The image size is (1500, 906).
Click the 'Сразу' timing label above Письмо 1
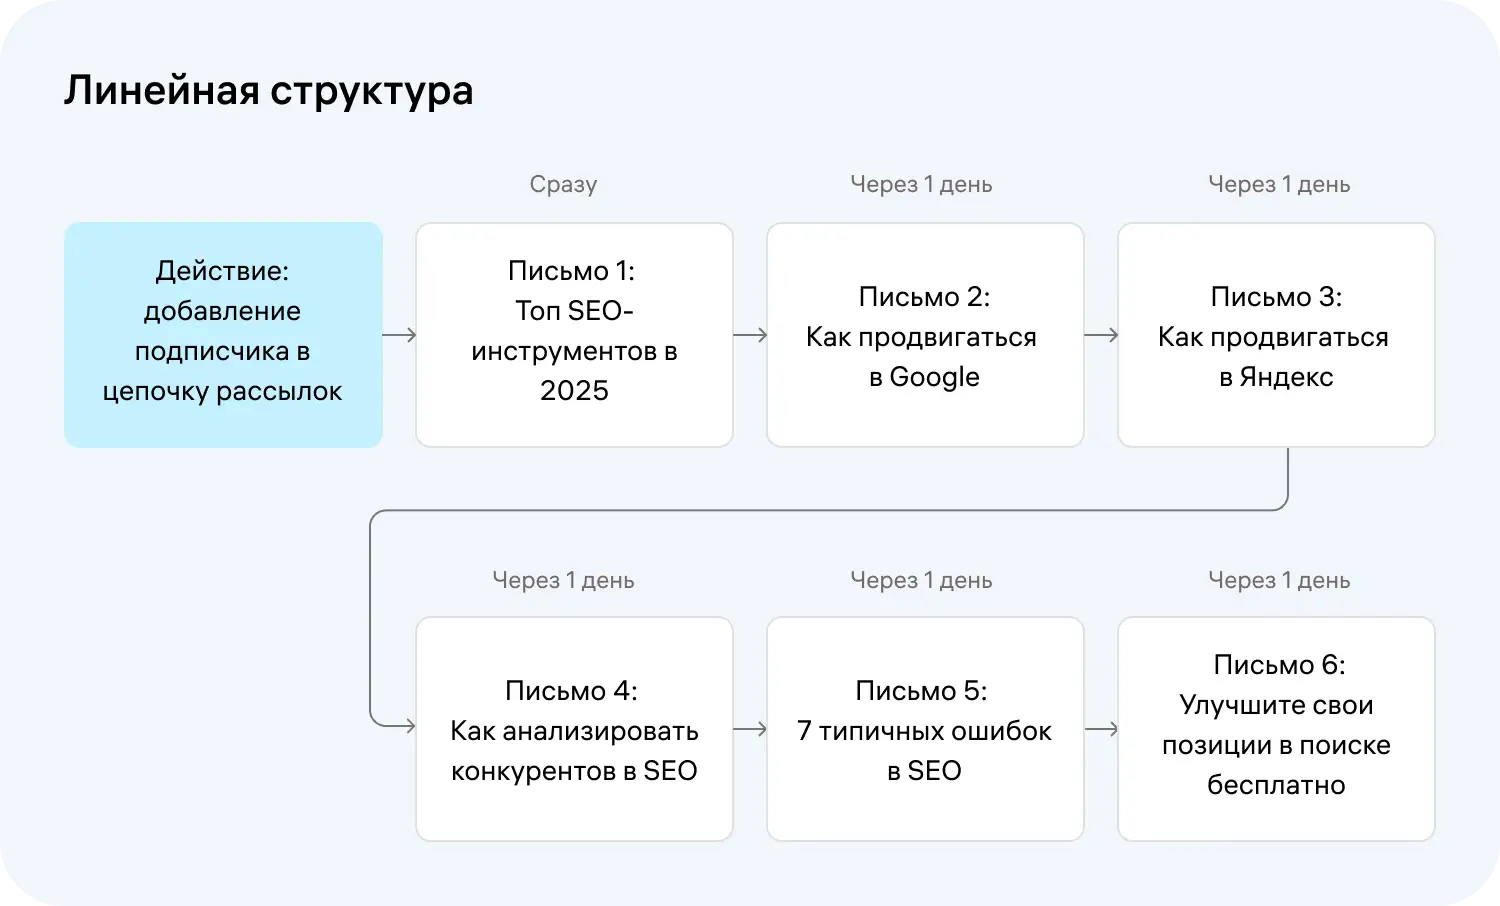pyautogui.click(x=563, y=183)
